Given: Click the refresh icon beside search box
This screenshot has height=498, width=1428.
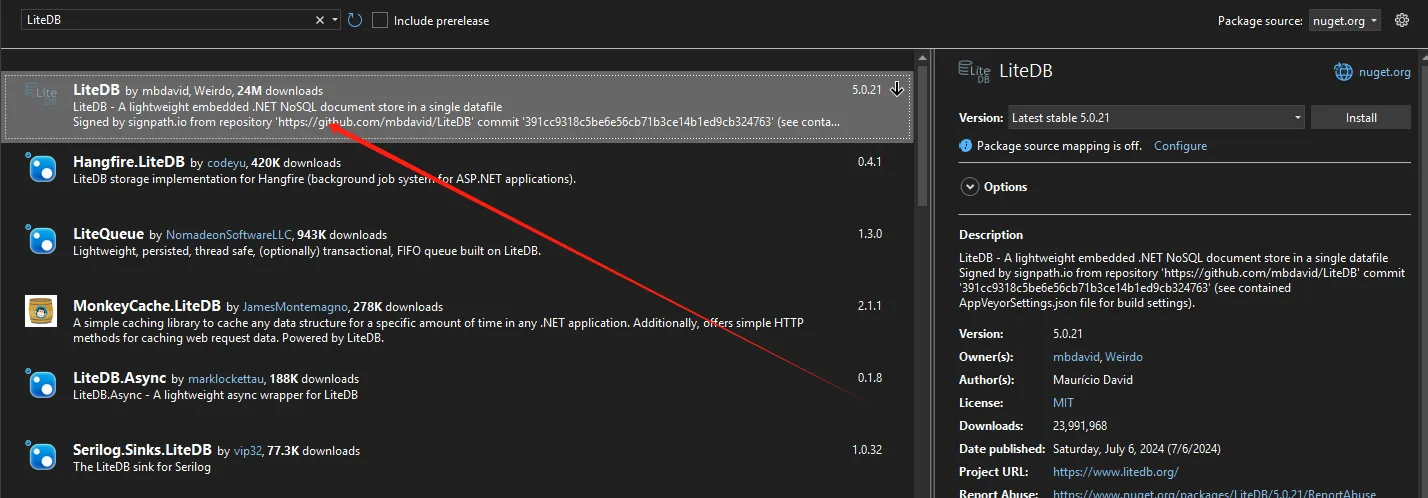Looking at the screenshot, I should (355, 20).
